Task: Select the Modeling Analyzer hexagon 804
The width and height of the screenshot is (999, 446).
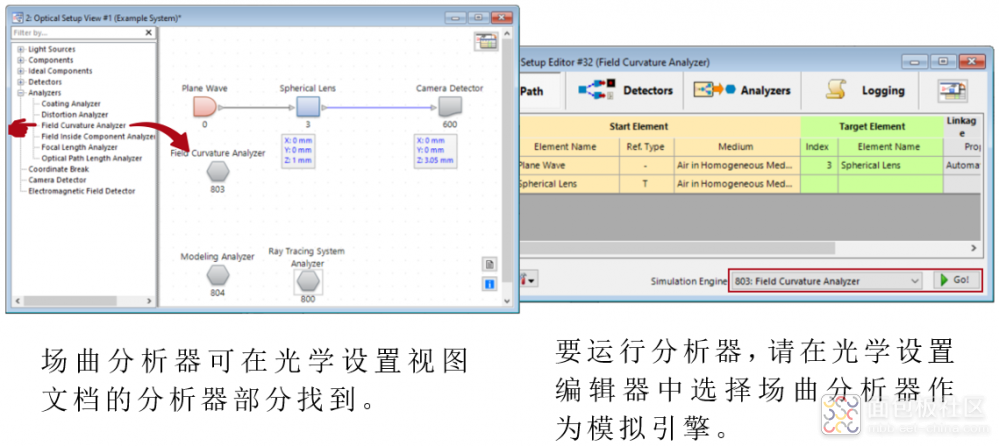Action: (x=218, y=275)
